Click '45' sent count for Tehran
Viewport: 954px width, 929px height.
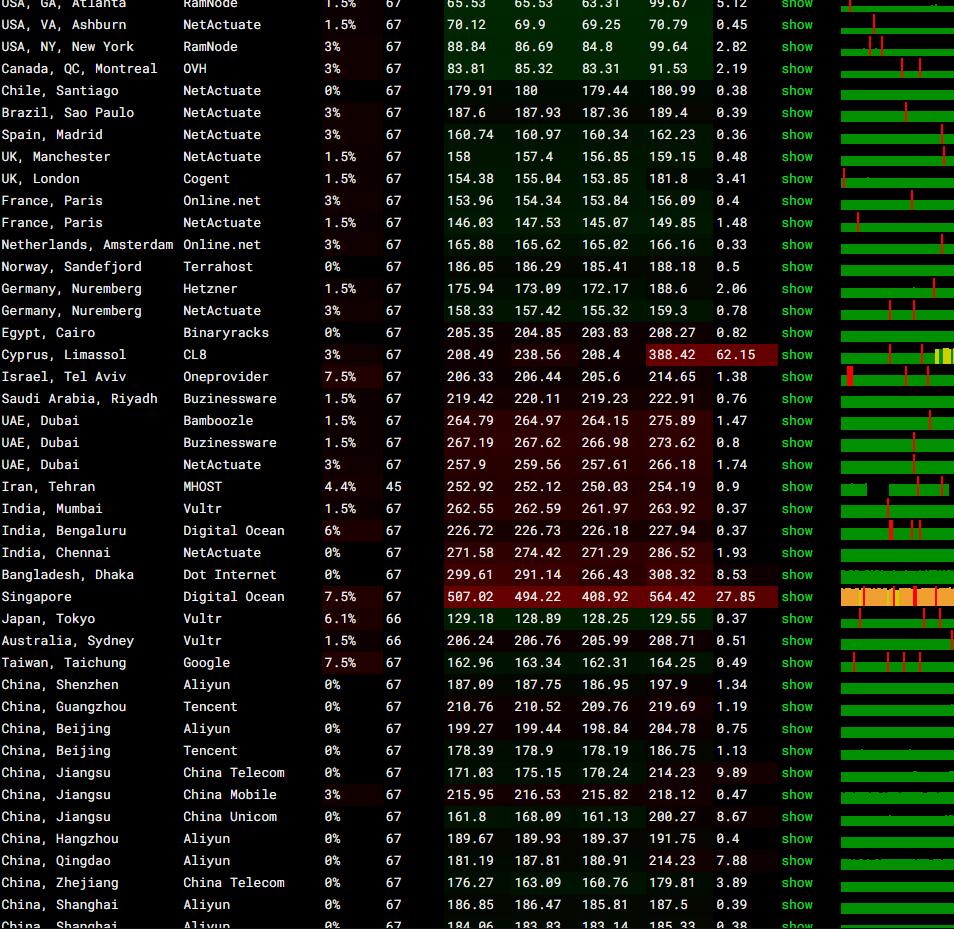click(394, 486)
